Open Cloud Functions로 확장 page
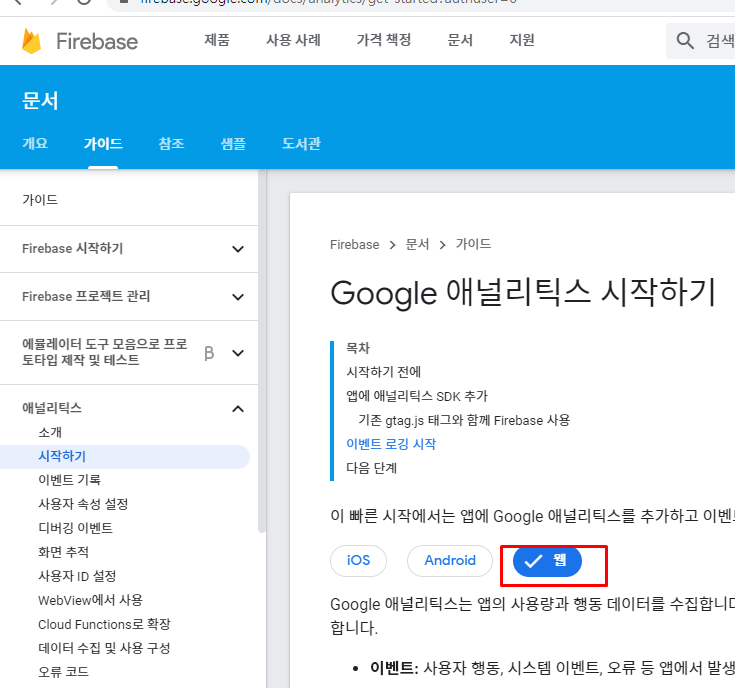 coord(104,624)
